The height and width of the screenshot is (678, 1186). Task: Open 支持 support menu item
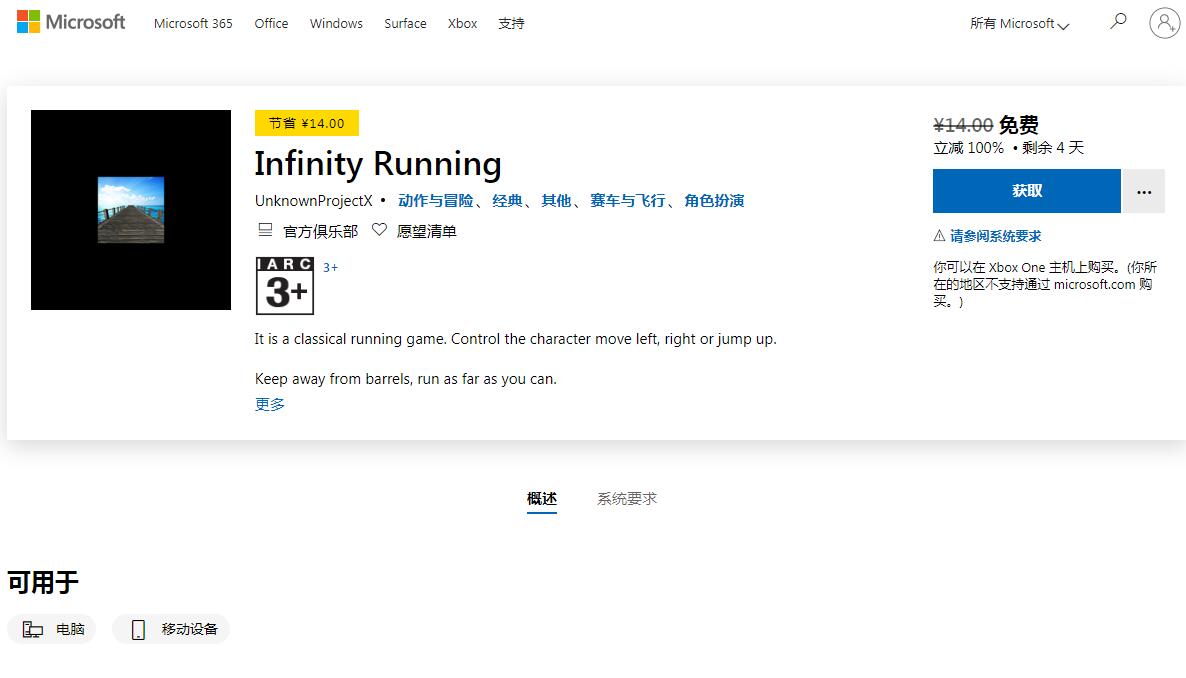click(x=511, y=23)
